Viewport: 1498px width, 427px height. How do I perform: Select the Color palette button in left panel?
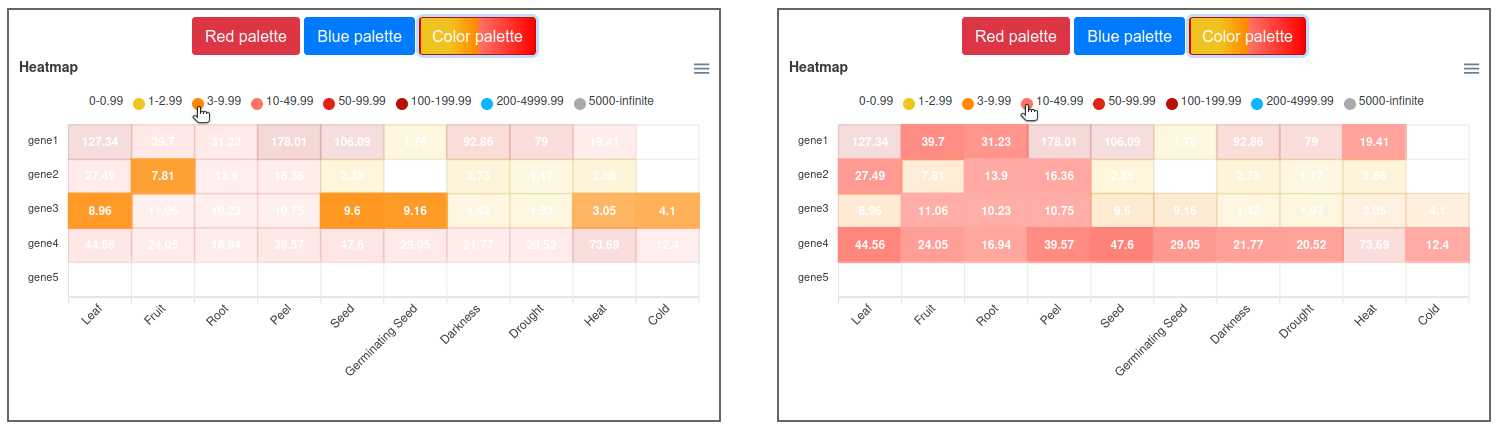(x=477, y=36)
